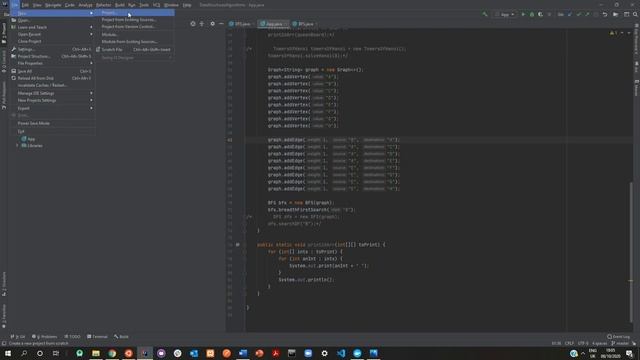This screenshot has height=360, width=640.
Task: Open the TODO tool window
Action: tap(72, 336)
